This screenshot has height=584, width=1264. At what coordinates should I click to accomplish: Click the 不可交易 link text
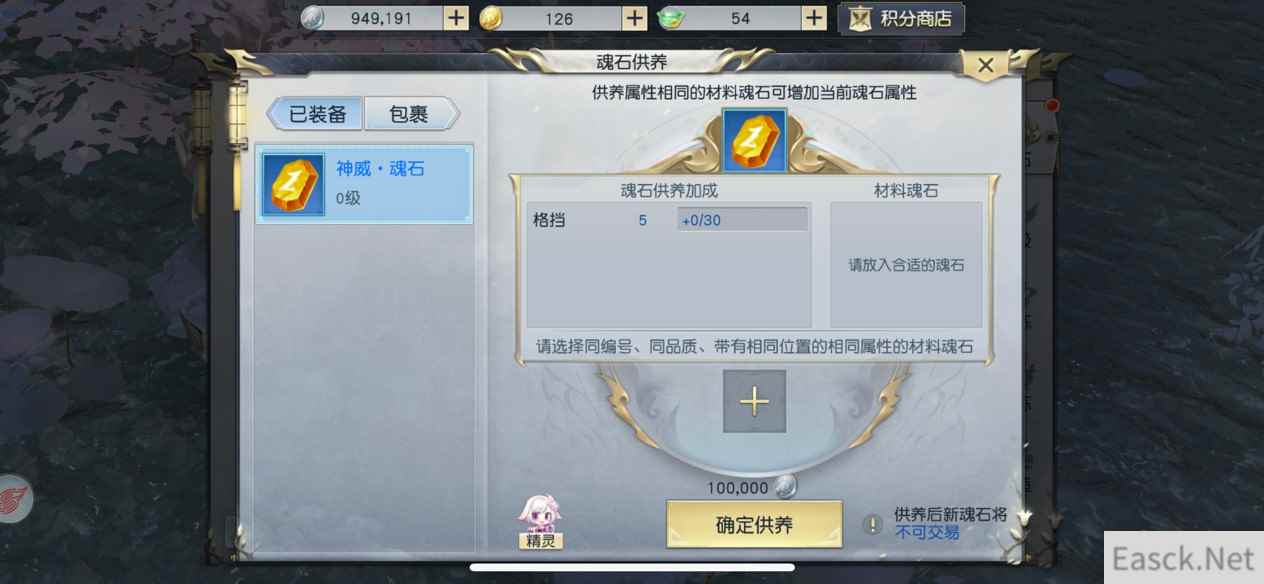927,533
